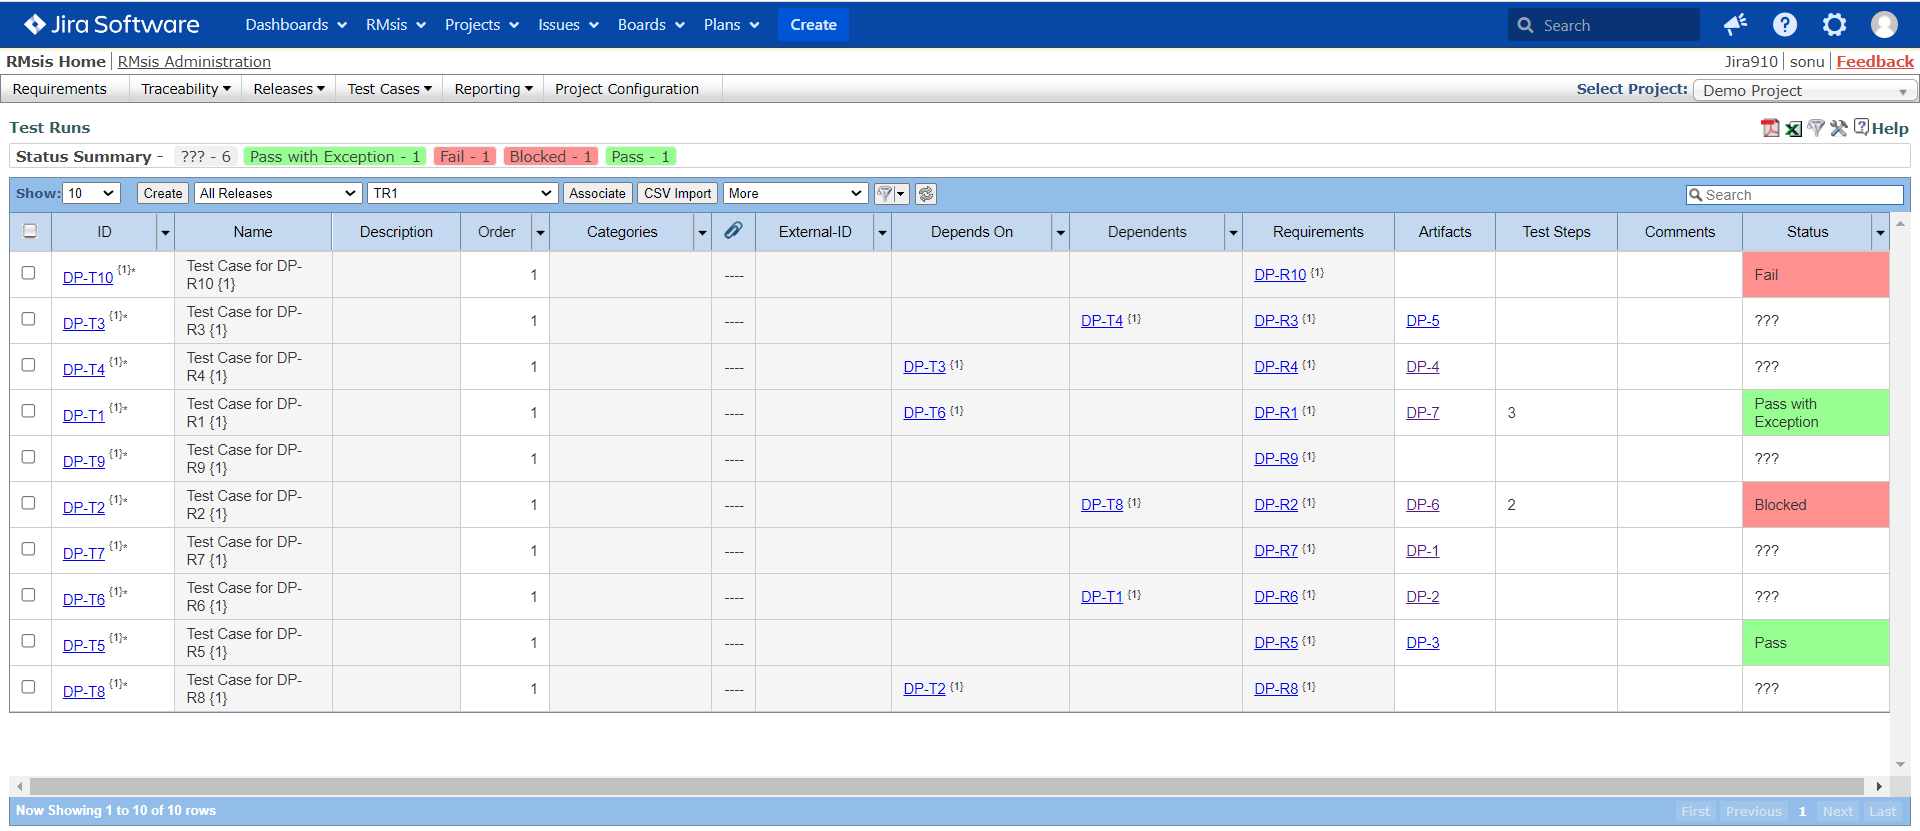Open the Requirements tab
The image size is (1920, 831).
60,89
